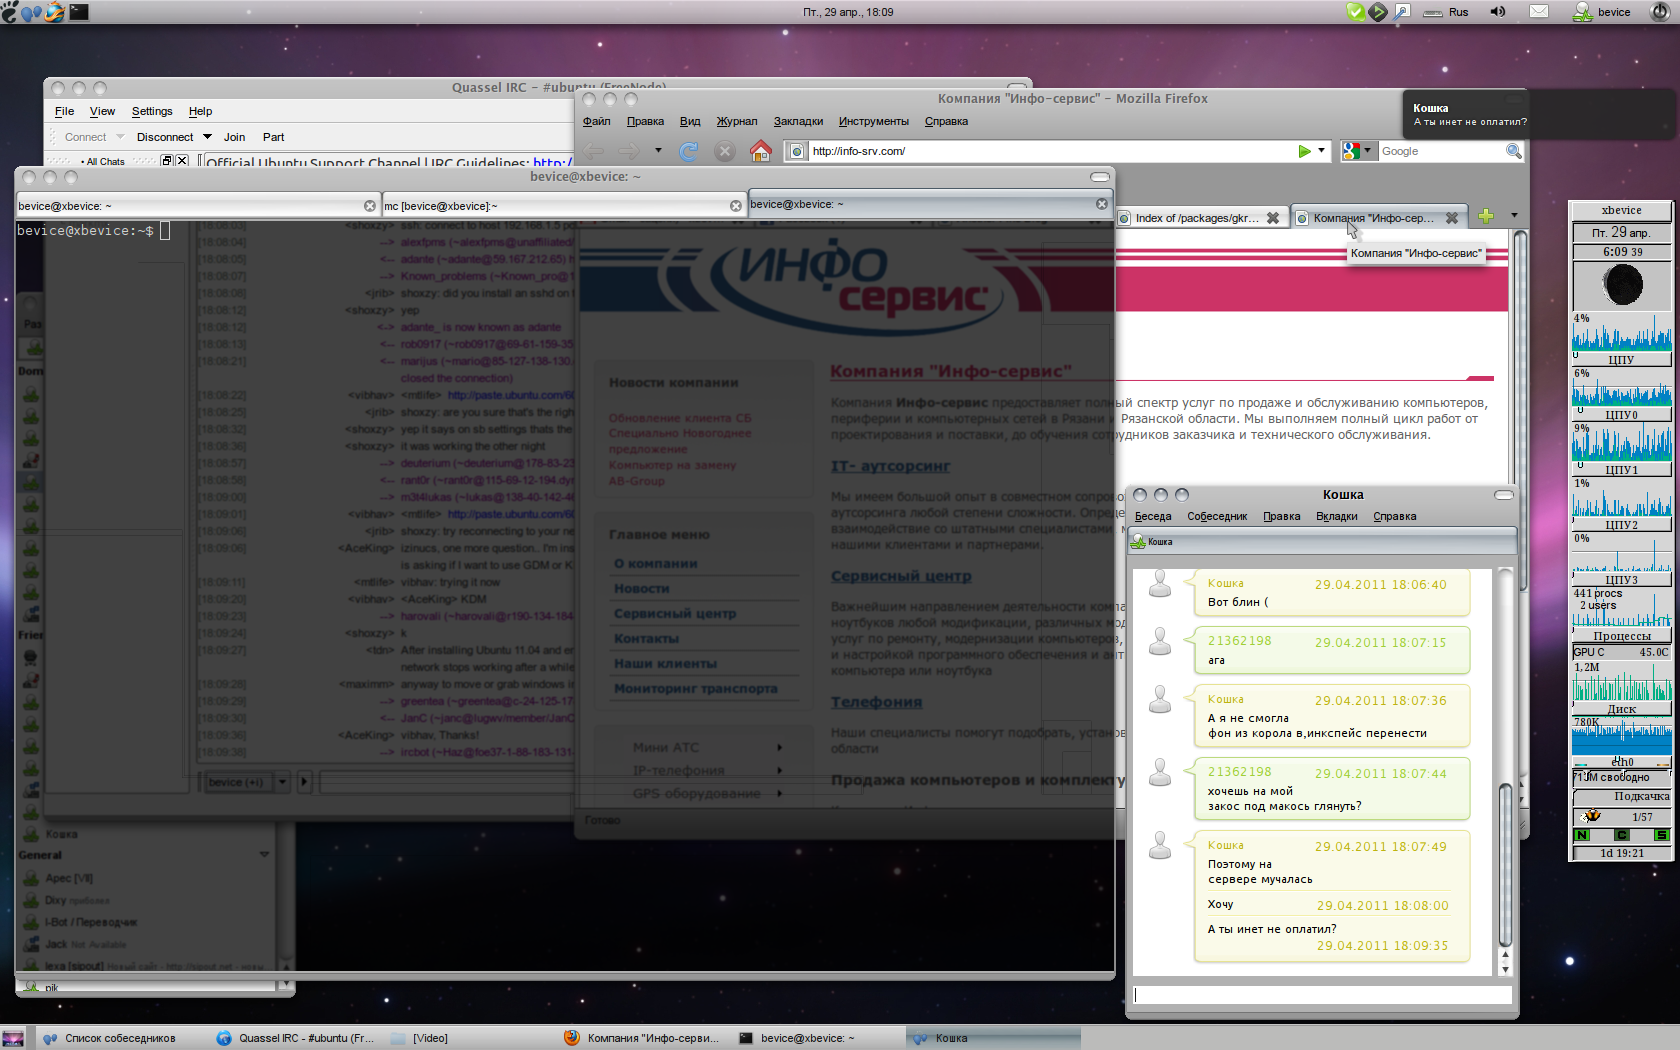Click the green arrow tray icon
Image resolution: width=1680 pixels, height=1050 pixels.
[x=1378, y=12]
